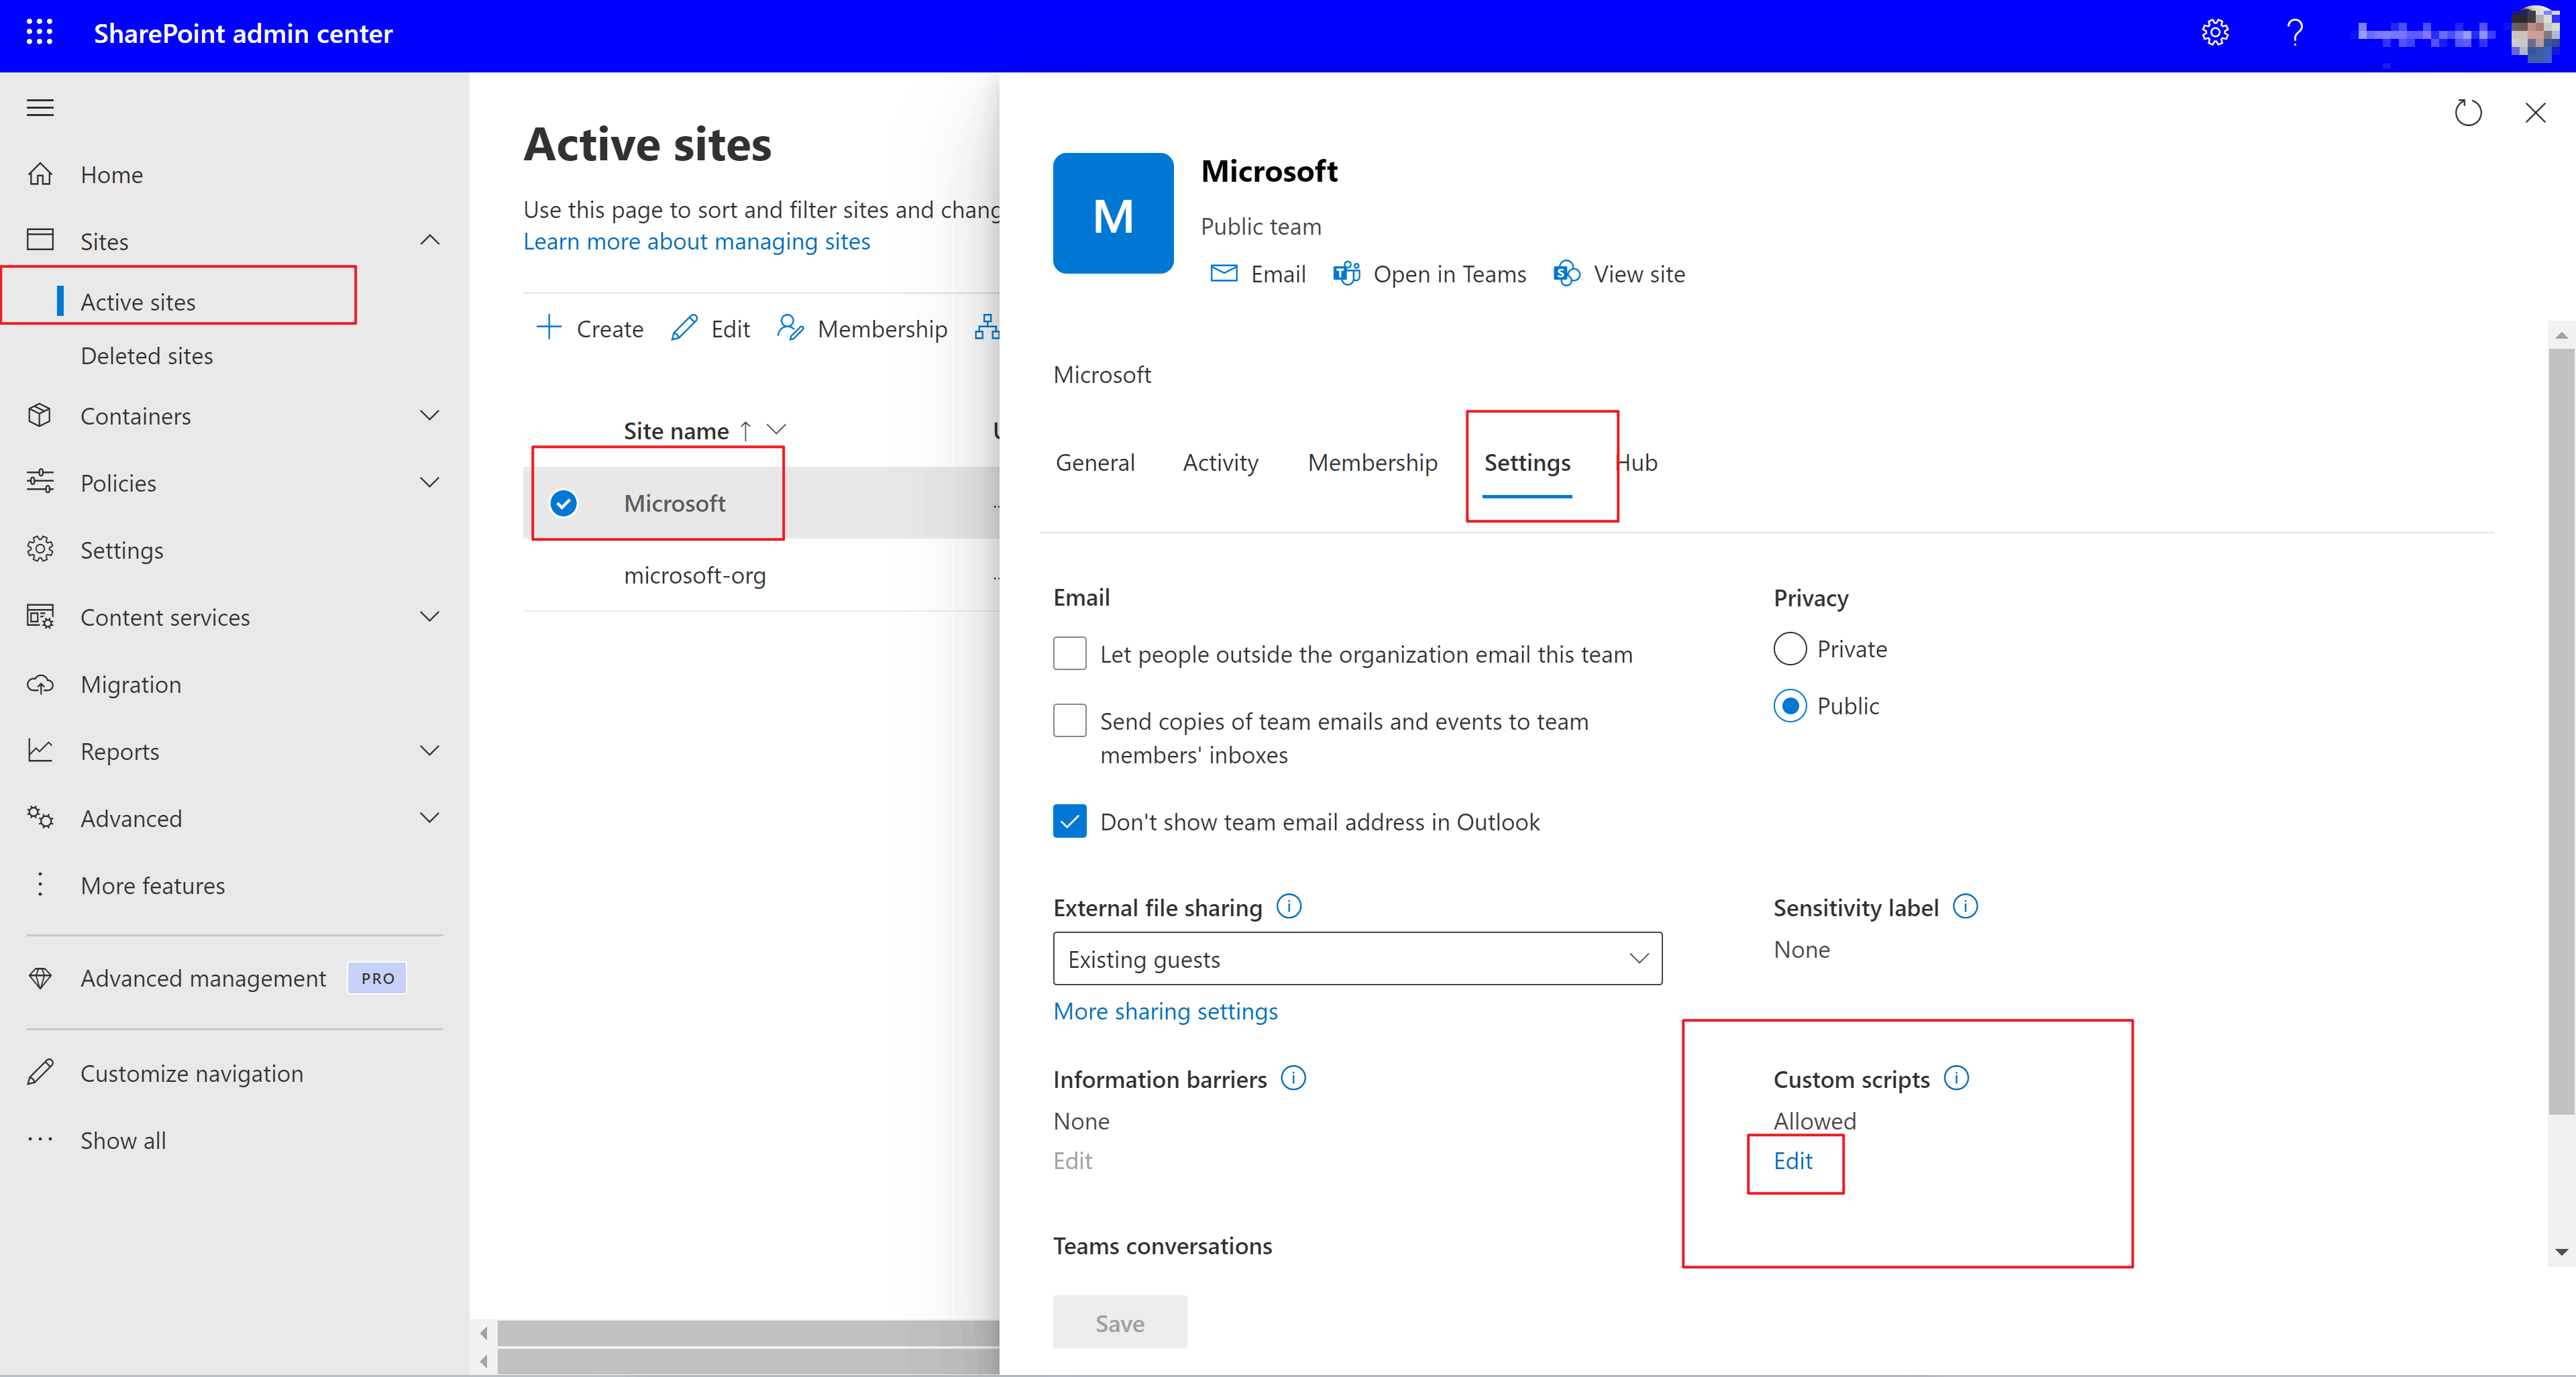The height and width of the screenshot is (1377, 2576).
Task: Open Site name column sort menu
Action: (776, 431)
